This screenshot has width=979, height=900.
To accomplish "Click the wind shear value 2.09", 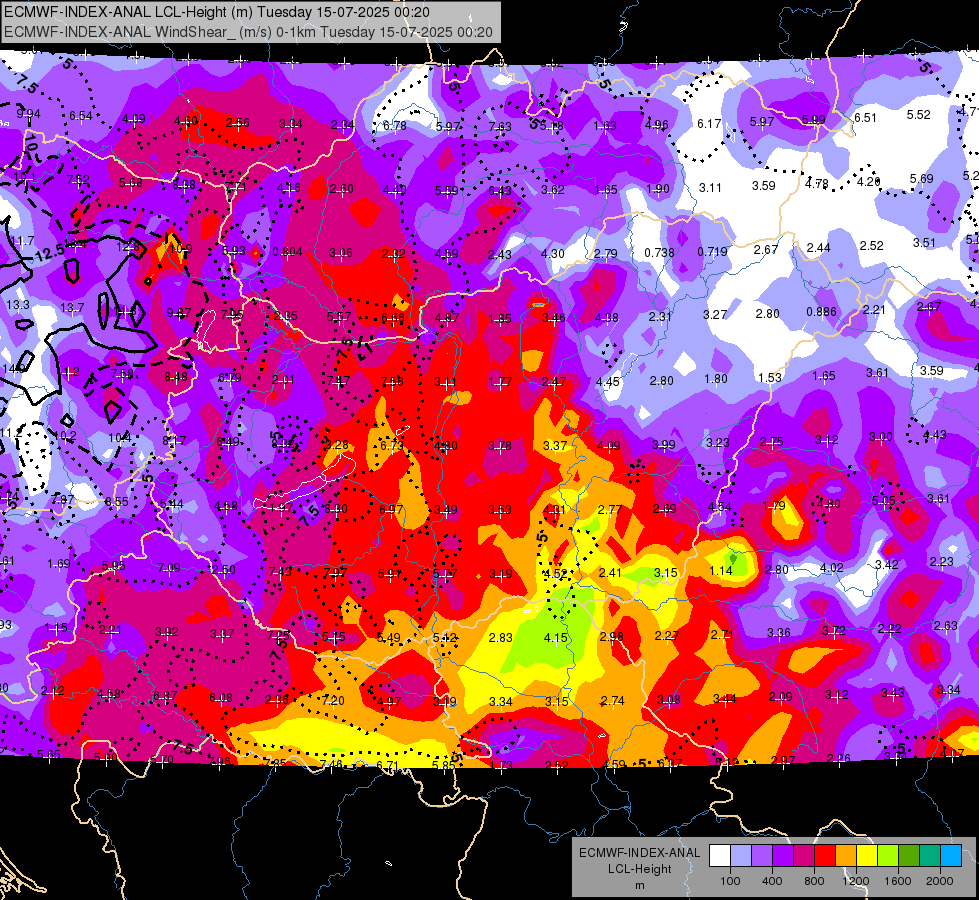I will point(780,696).
